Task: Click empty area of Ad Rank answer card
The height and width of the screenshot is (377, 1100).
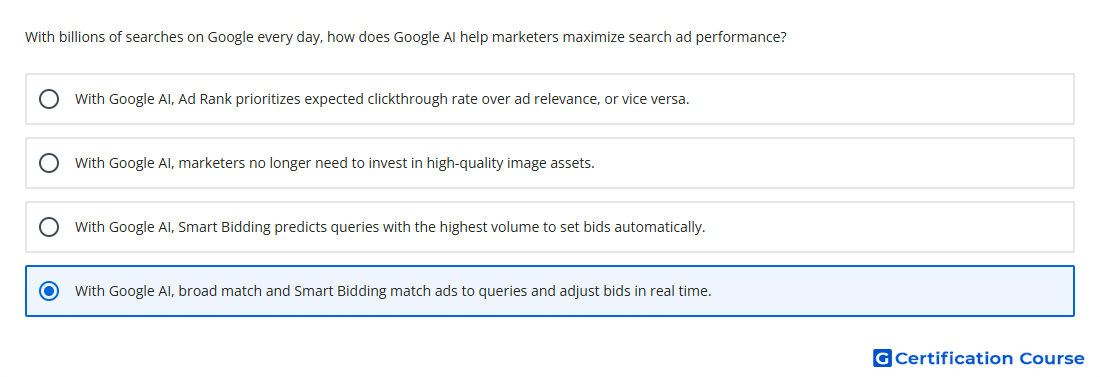Action: point(877,99)
